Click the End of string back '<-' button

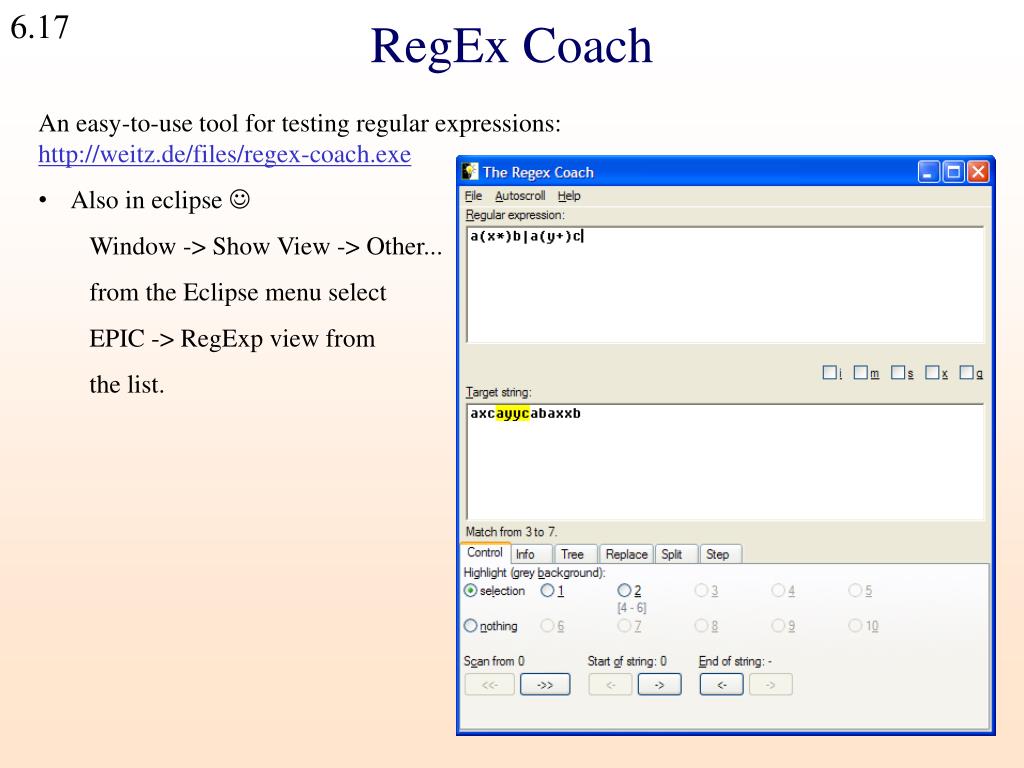pyautogui.click(x=721, y=684)
